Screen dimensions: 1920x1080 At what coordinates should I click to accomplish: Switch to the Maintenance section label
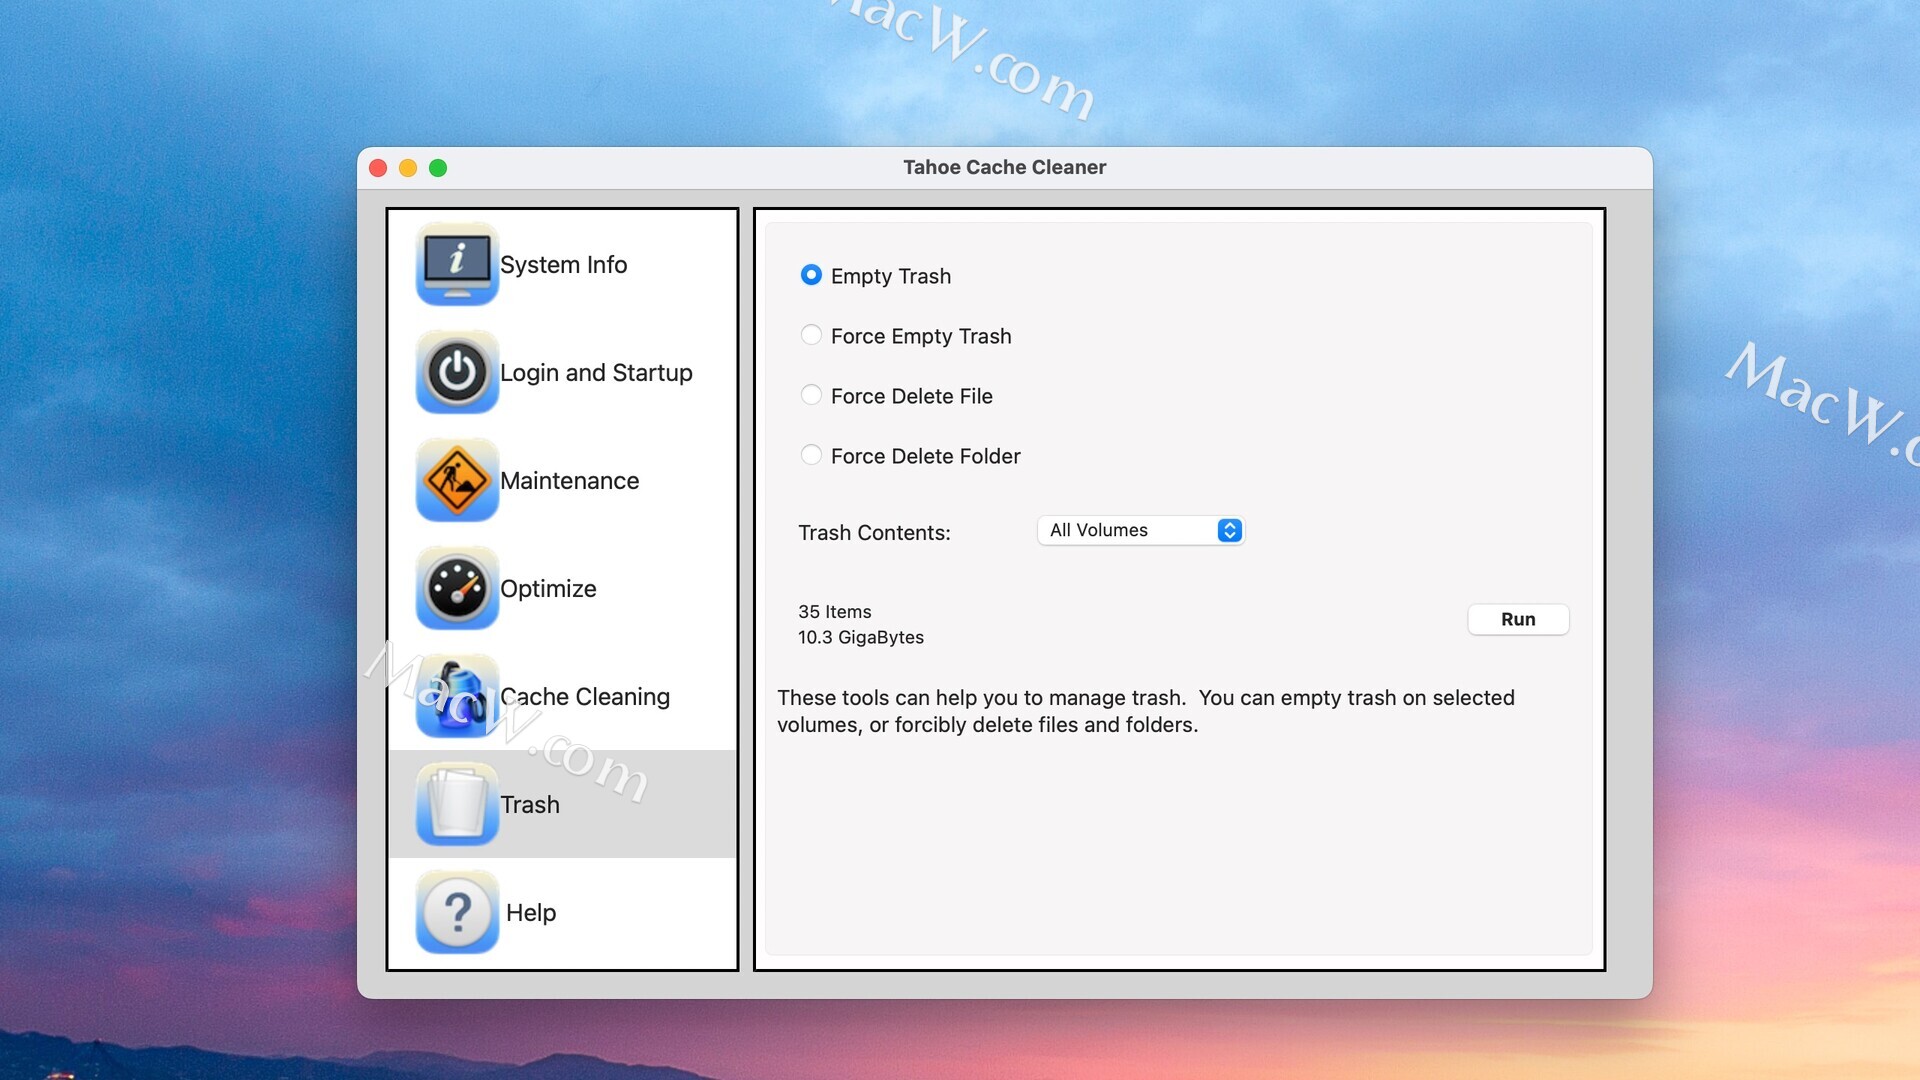[x=569, y=481]
